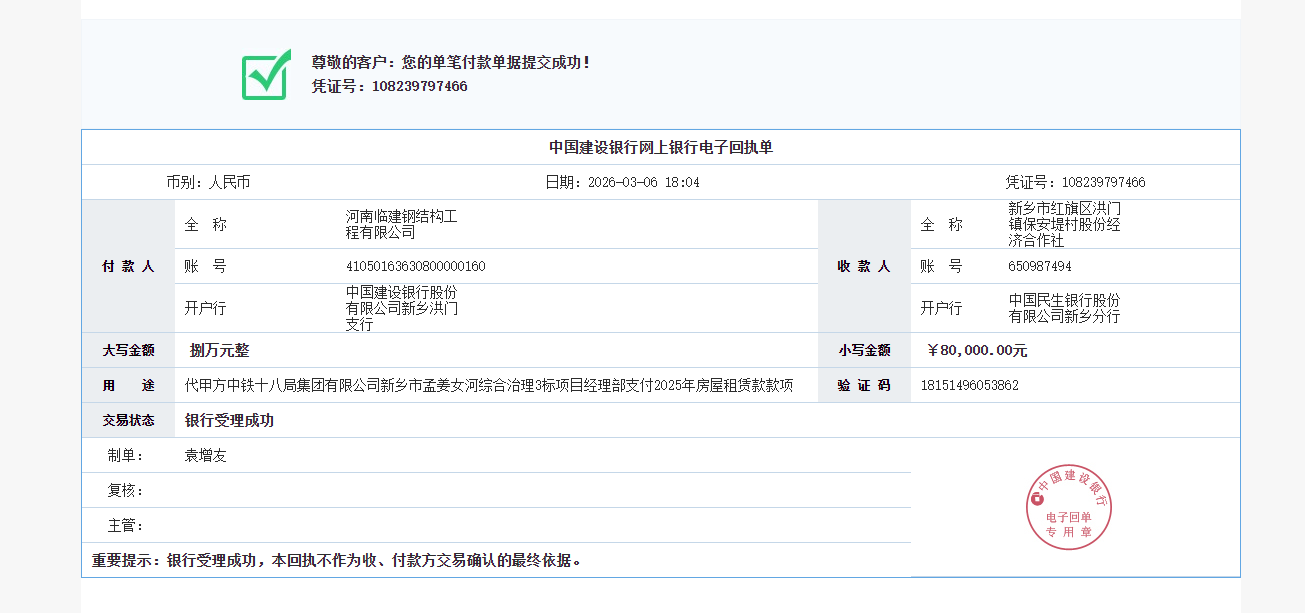Click the numeric amount ¥80,000.00元

click(977, 351)
